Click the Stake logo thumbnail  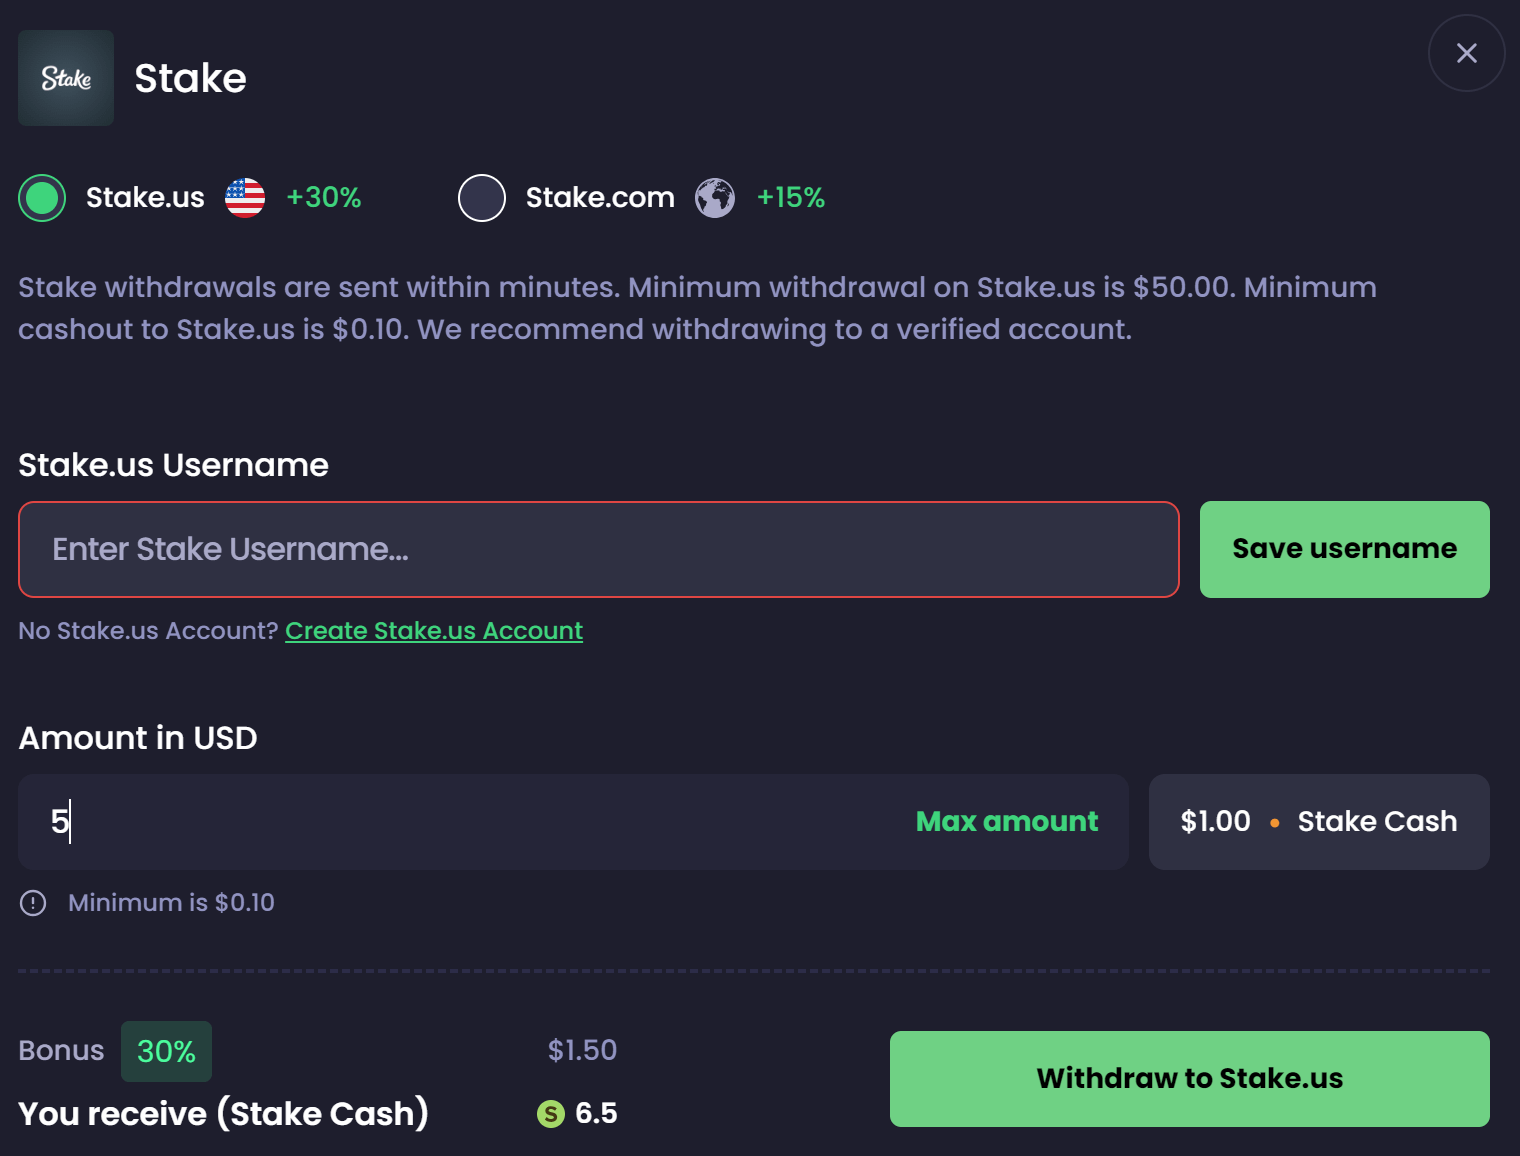click(66, 78)
